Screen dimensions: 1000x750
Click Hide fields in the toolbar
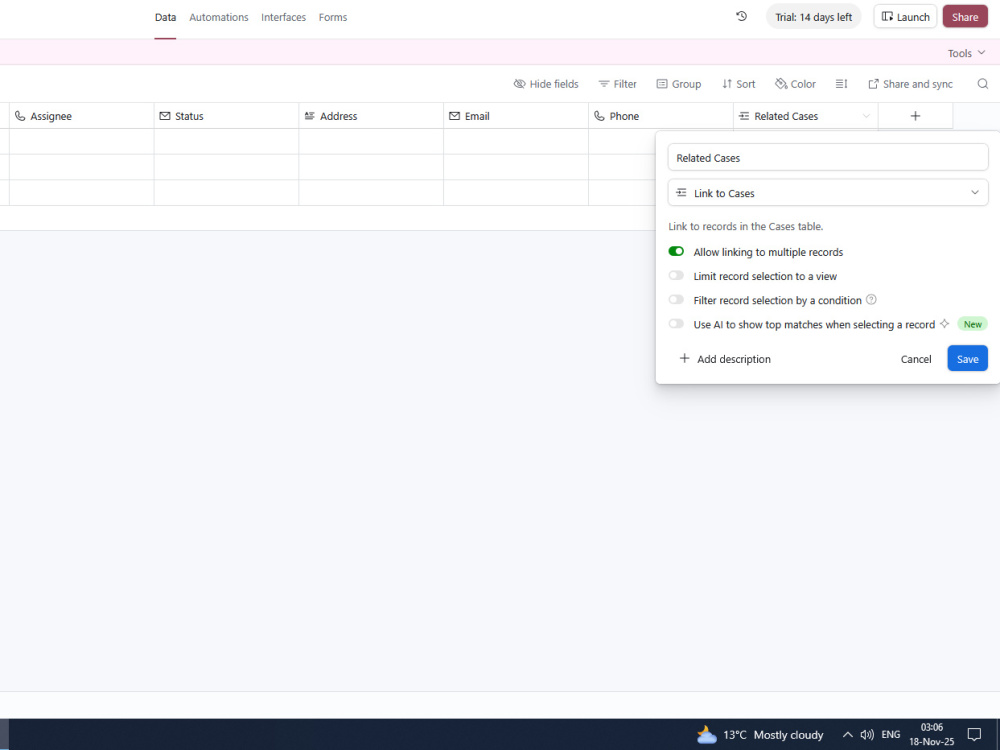point(546,84)
